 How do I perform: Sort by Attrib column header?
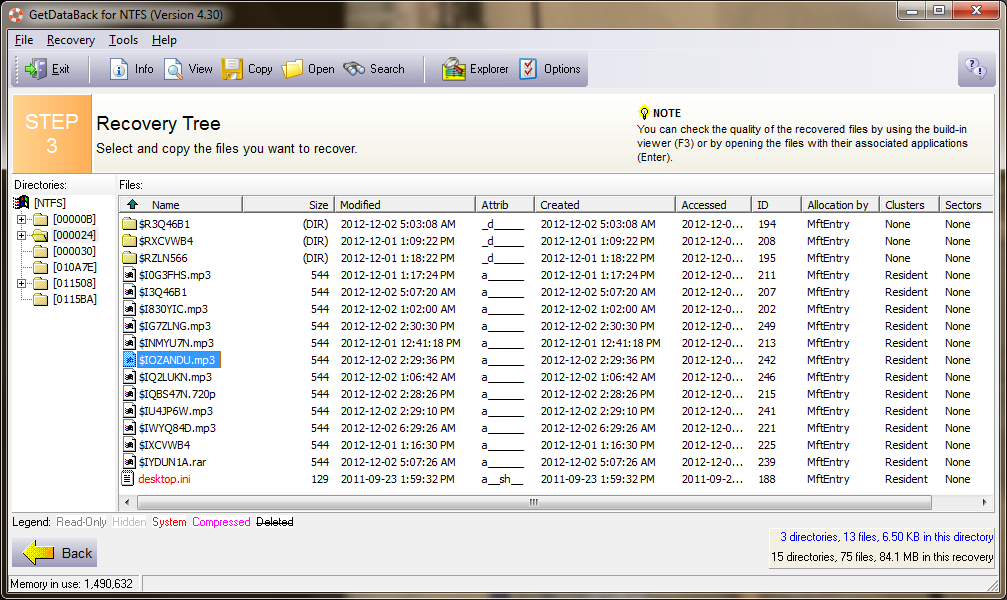click(x=505, y=204)
